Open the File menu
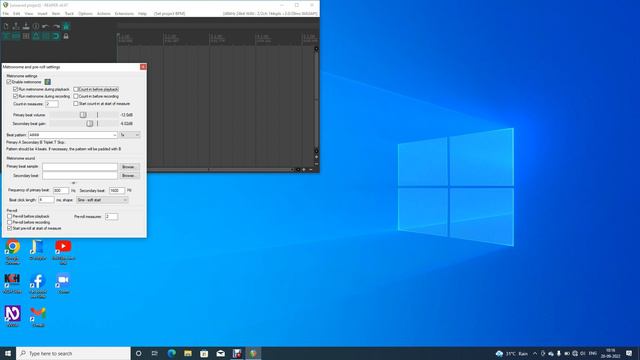Image resolution: width=640 pixels, height=360 pixels. (x=6, y=13)
